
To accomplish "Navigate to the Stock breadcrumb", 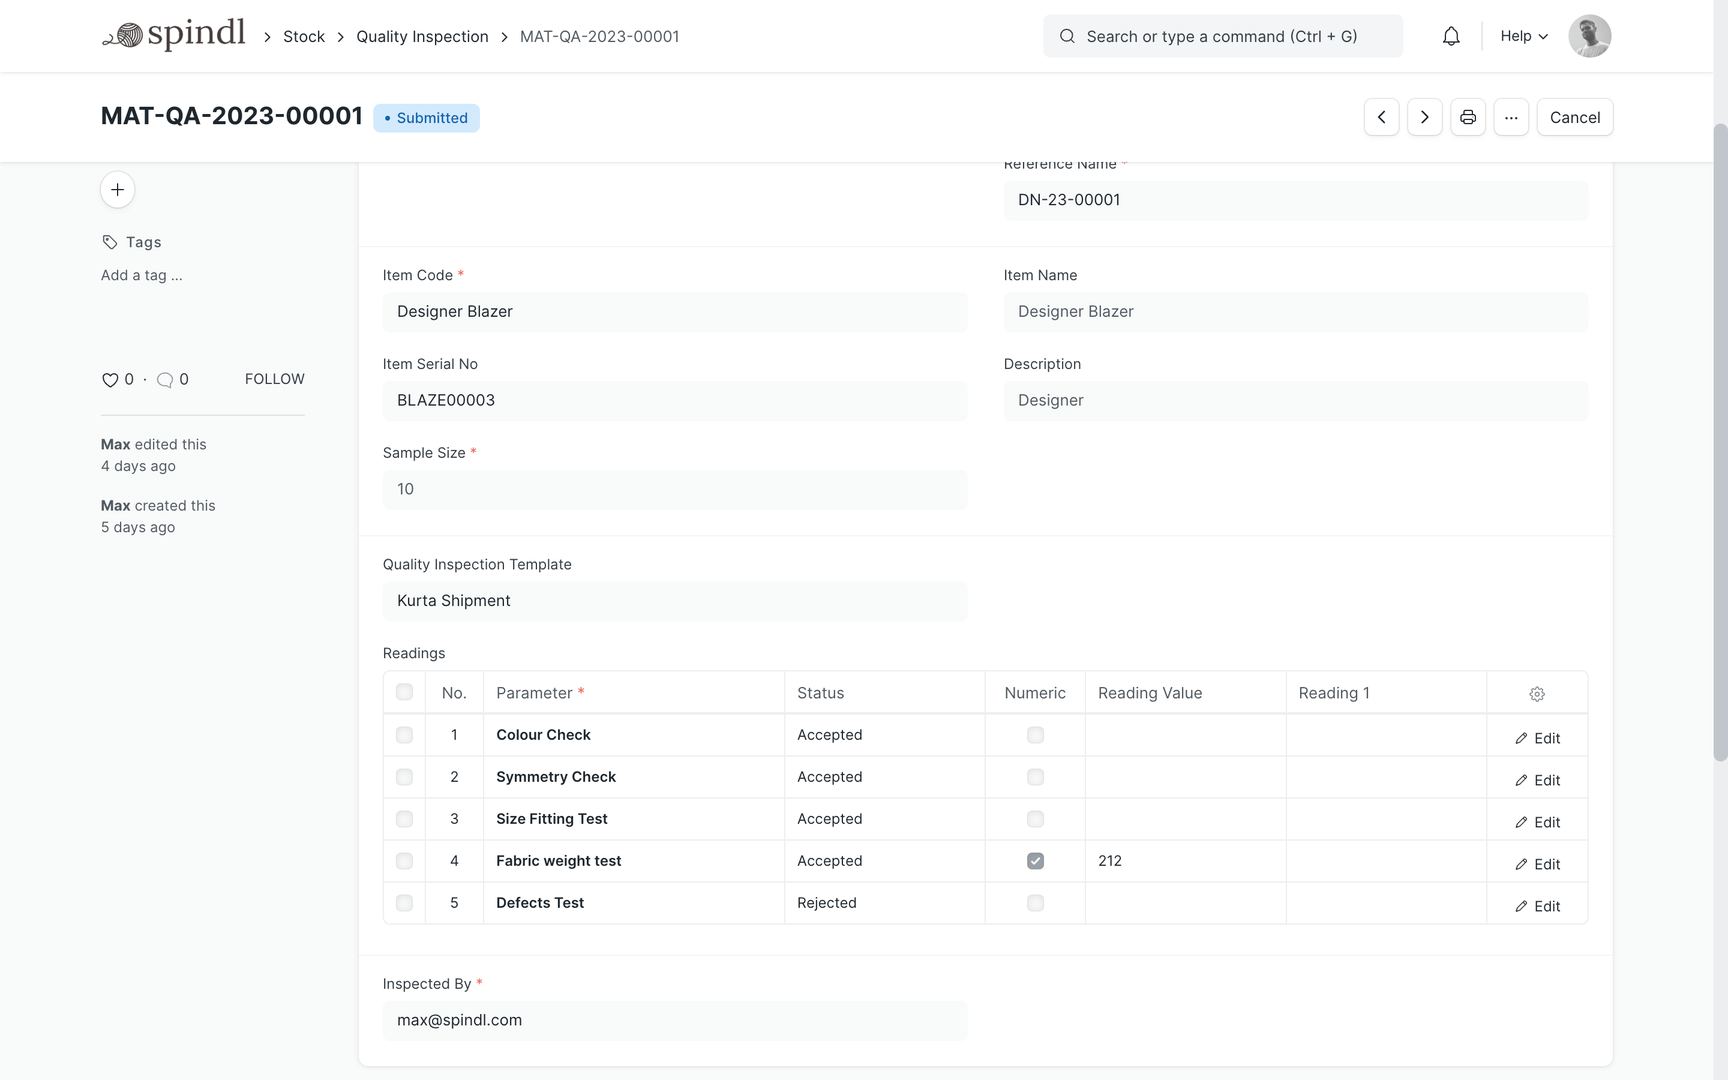I will click(x=303, y=36).
